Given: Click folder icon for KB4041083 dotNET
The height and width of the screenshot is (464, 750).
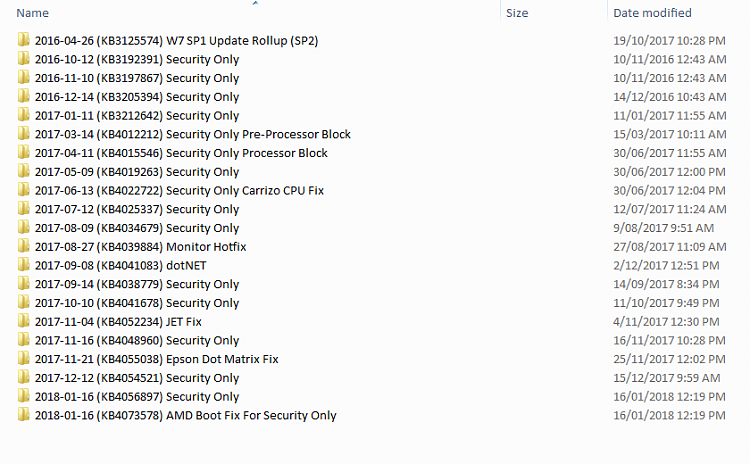Looking at the screenshot, I should [24, 265].
